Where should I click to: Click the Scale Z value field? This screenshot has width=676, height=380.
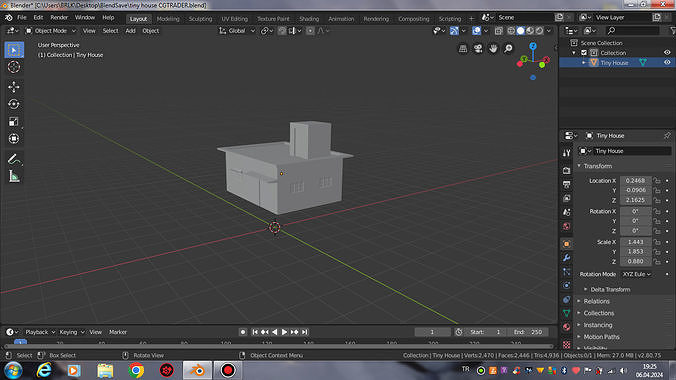click(635, 261)
